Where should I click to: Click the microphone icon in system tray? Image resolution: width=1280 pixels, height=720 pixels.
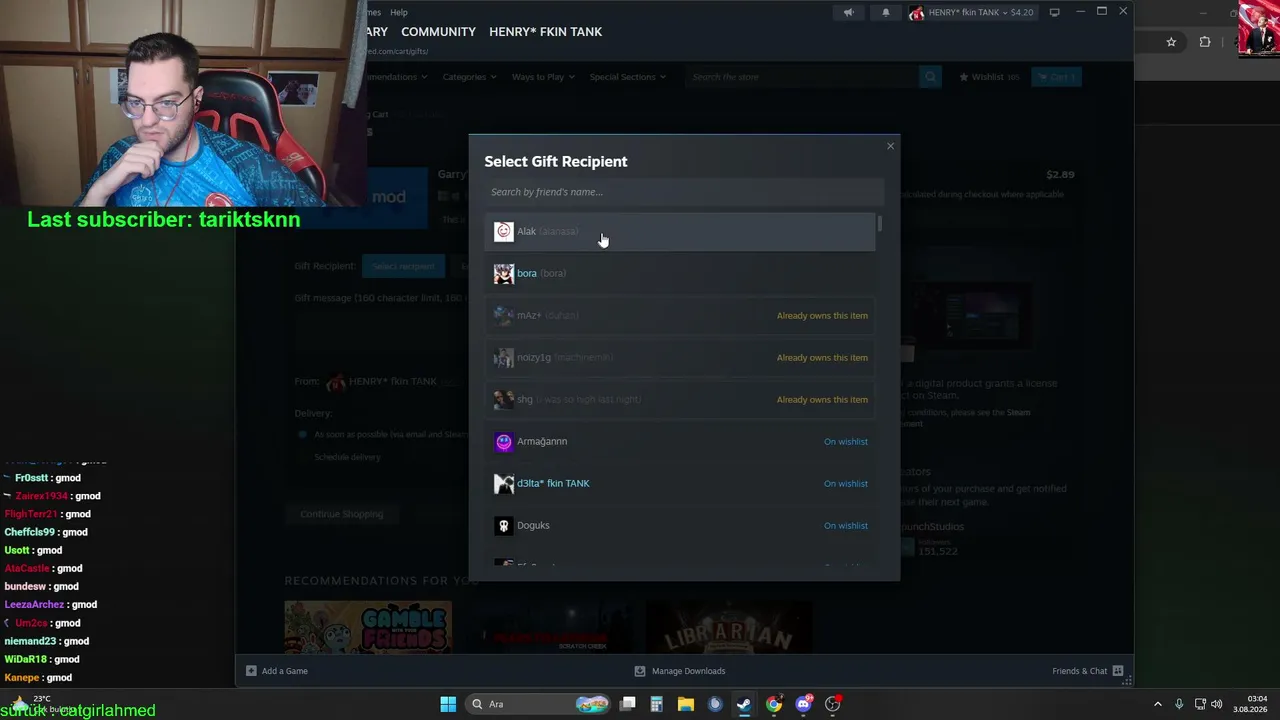coord(1179,704)
